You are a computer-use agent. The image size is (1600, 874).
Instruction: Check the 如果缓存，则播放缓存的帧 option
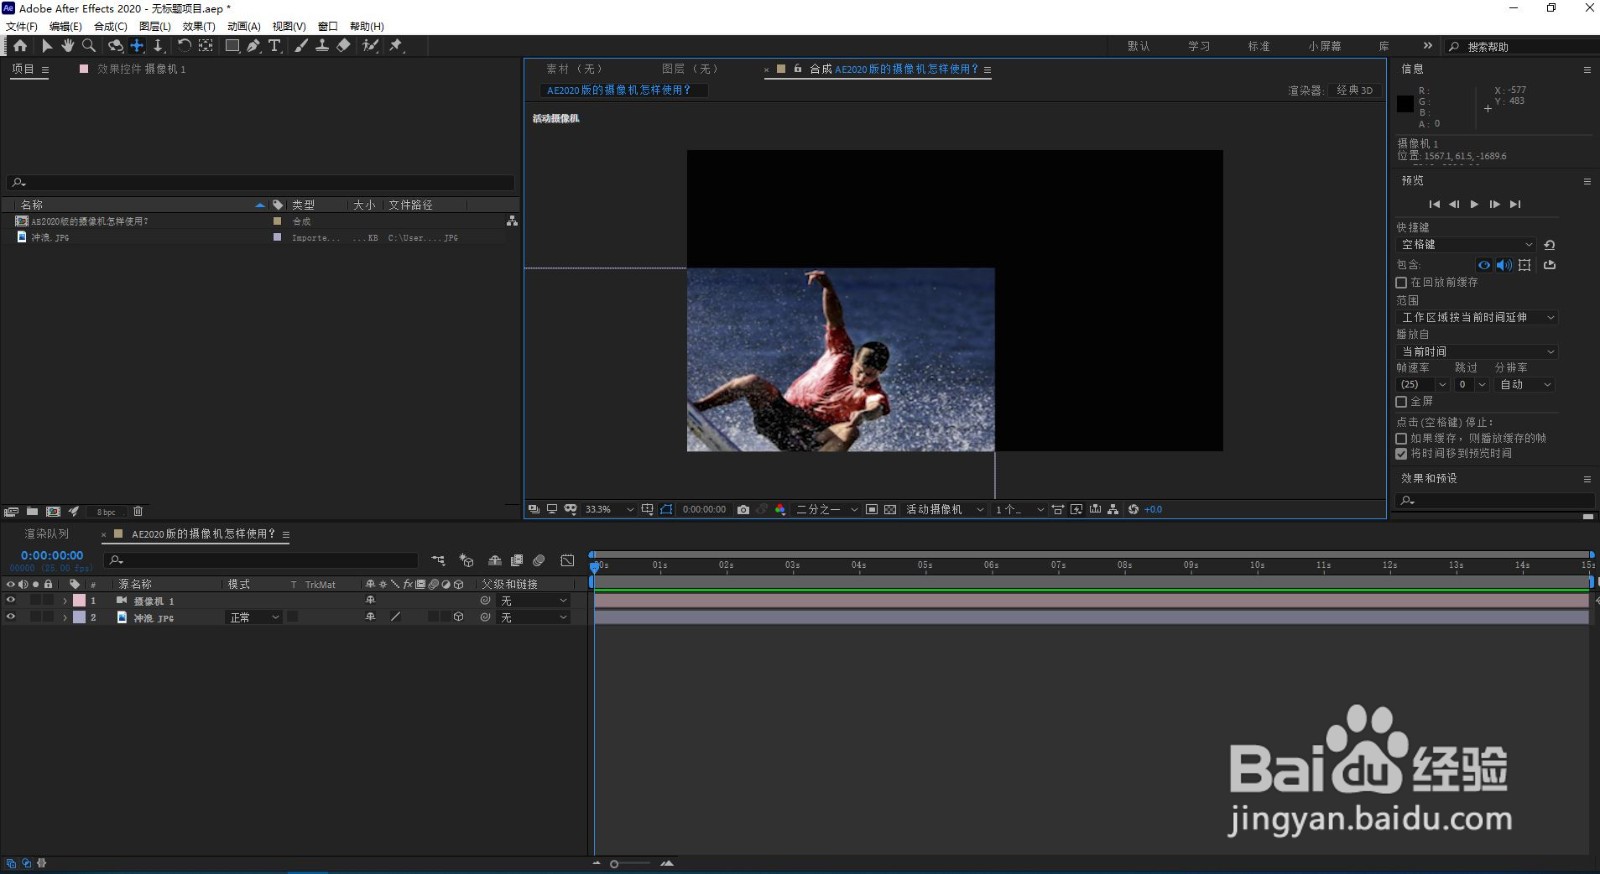coord(1401,438)
